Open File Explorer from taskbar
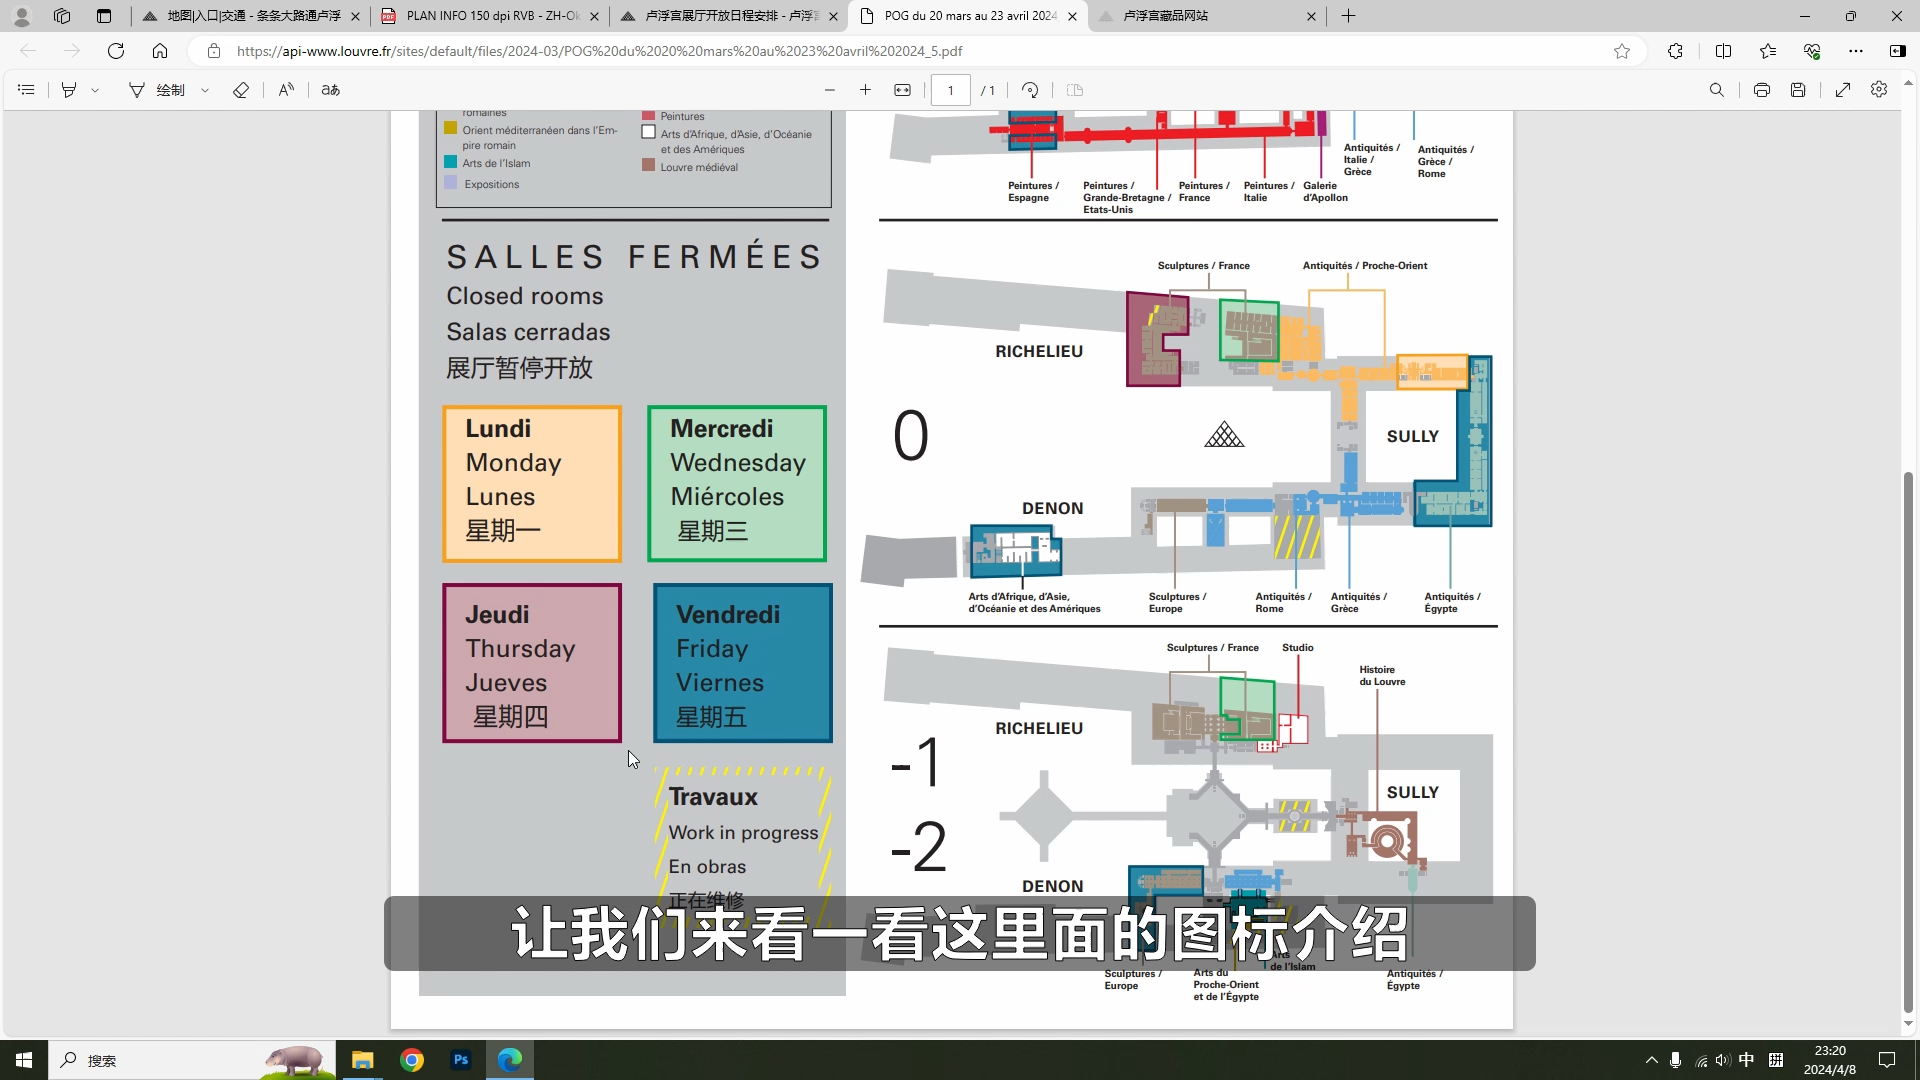Screen dimensions: 1920x1080 363,1060
